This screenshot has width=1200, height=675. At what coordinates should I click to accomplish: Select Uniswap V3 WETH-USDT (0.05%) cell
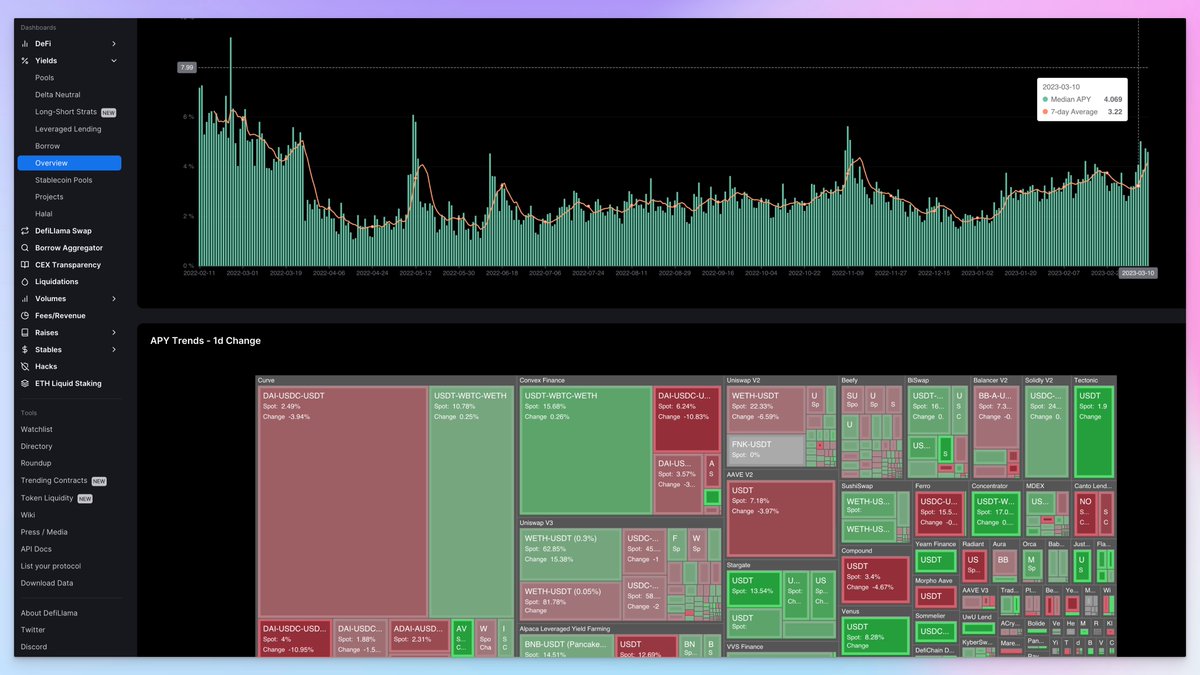point(571,602)
